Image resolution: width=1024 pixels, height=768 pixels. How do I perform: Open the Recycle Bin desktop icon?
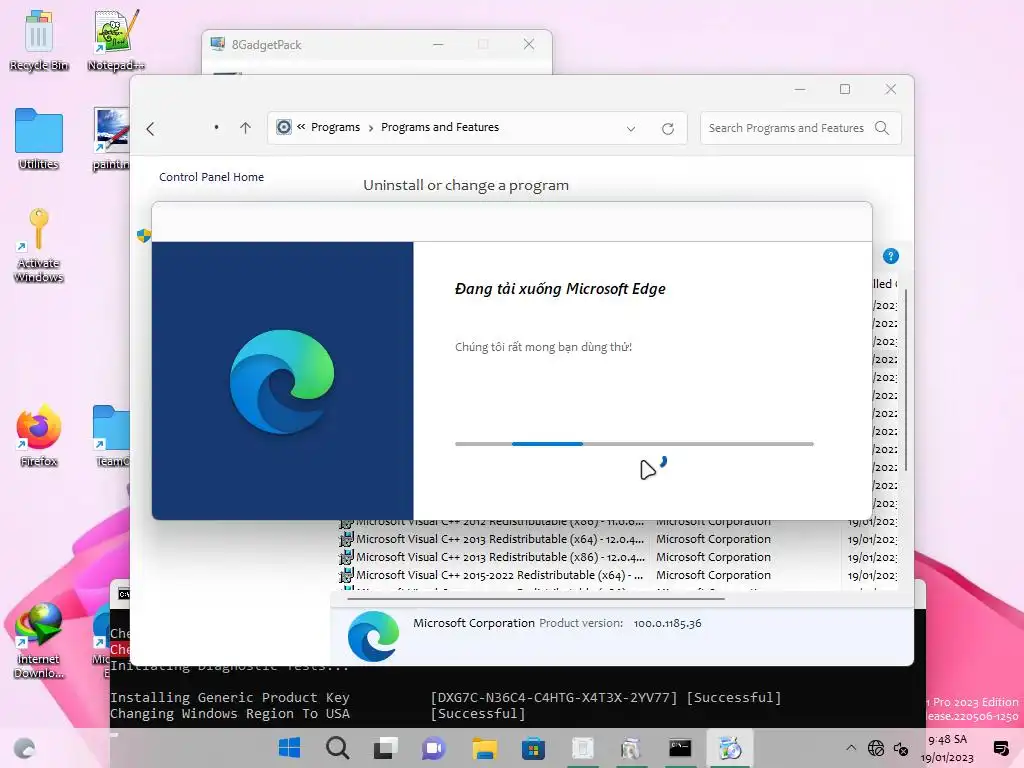tap(39, 40)
